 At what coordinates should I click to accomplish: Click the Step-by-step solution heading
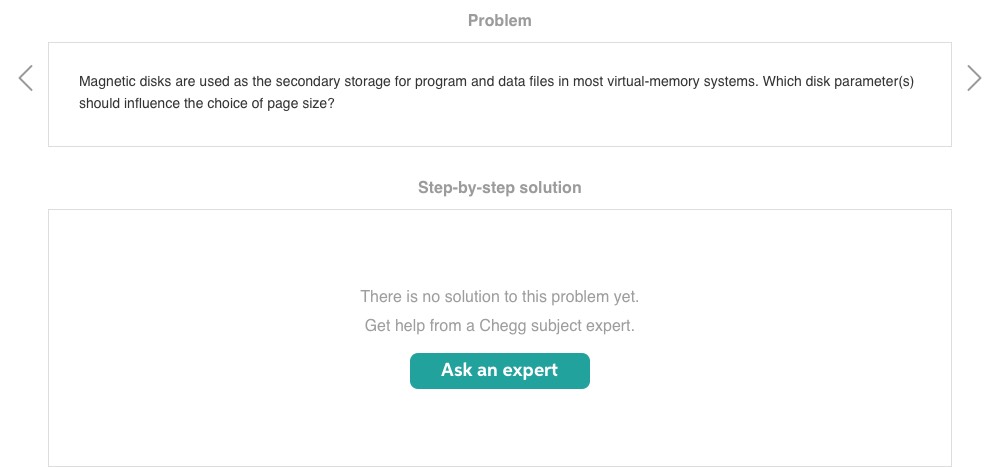(500, 187)
